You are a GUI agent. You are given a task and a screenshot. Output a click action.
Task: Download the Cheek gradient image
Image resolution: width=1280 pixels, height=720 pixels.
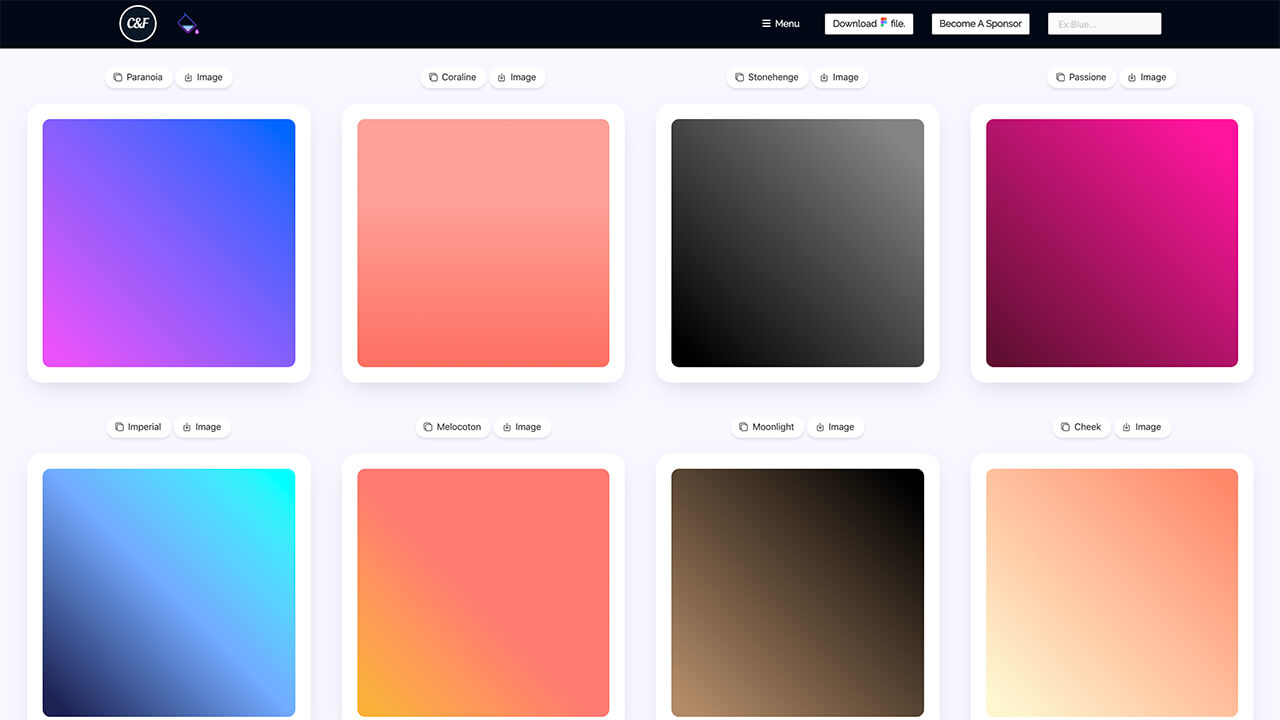click(x=1142, y=427)
